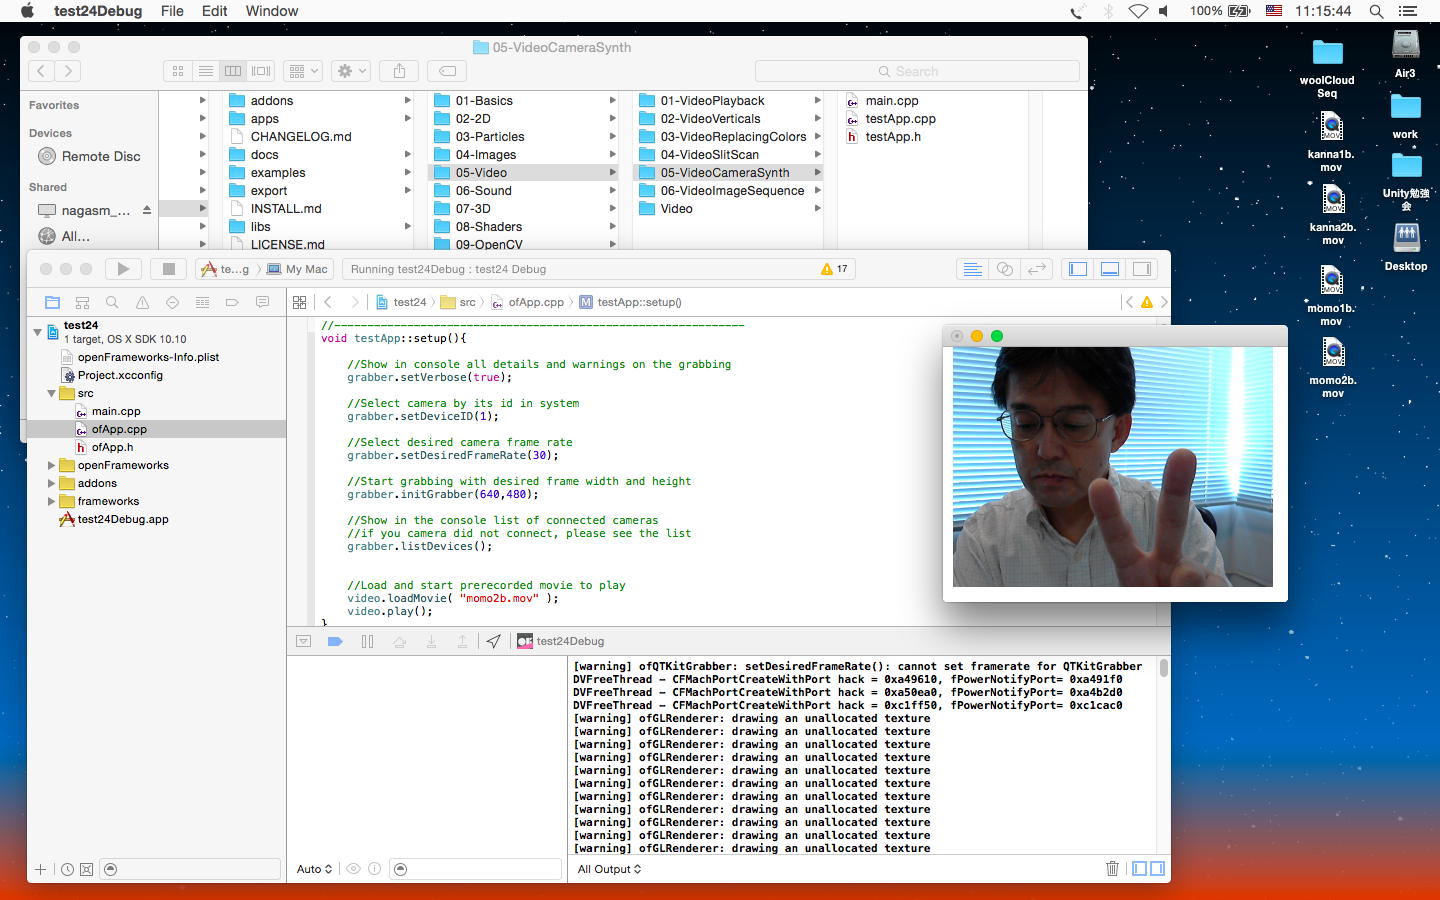Open Finder's arrange-by dropdown
This screenshot has height=900, width=1440.
(x=302, y=71)
